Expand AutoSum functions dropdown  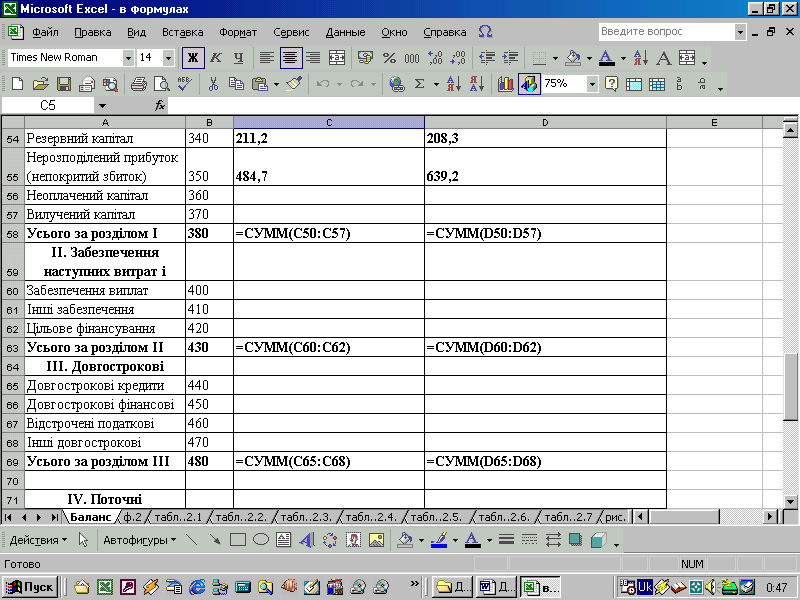click(436, 84)
